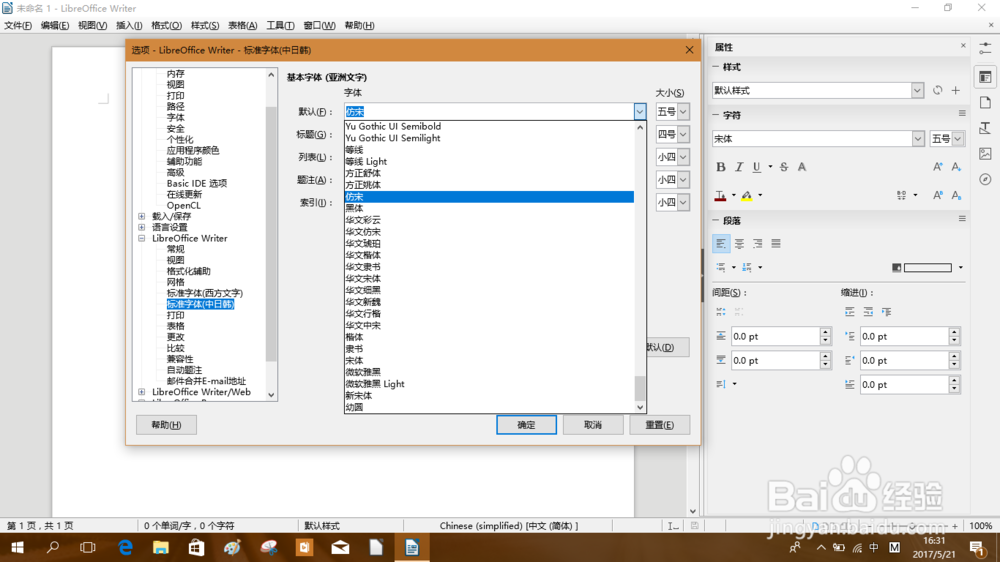Expand the LibreOffice Writer/Web tree node
1000x562 pixels.
coord(142,392)
